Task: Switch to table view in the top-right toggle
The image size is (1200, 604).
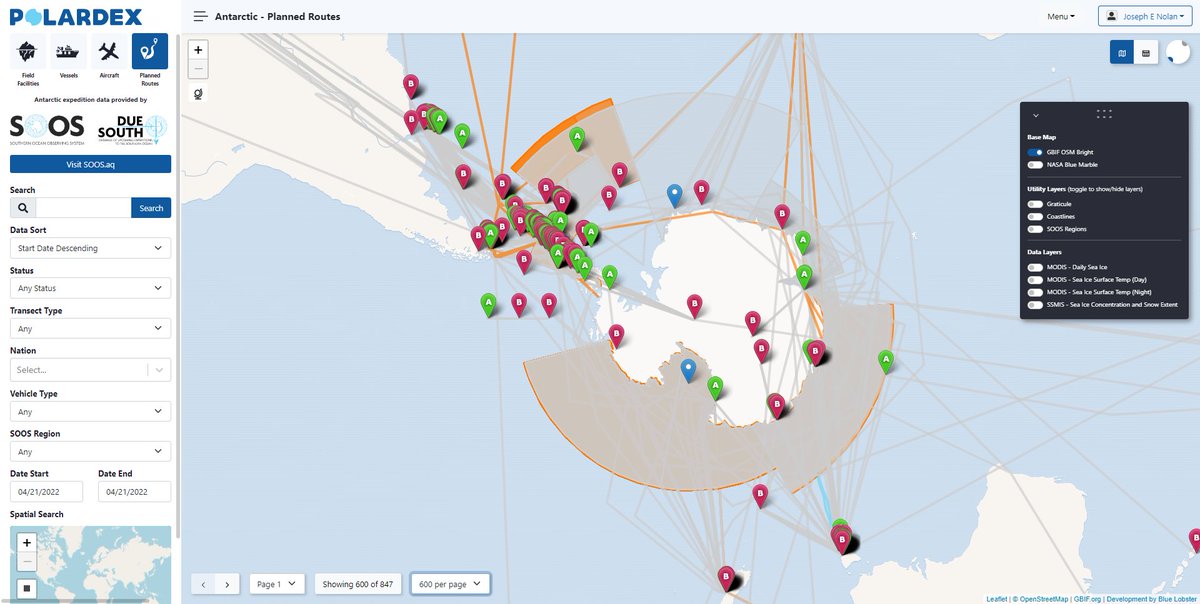Action: tap(1146, 51)
